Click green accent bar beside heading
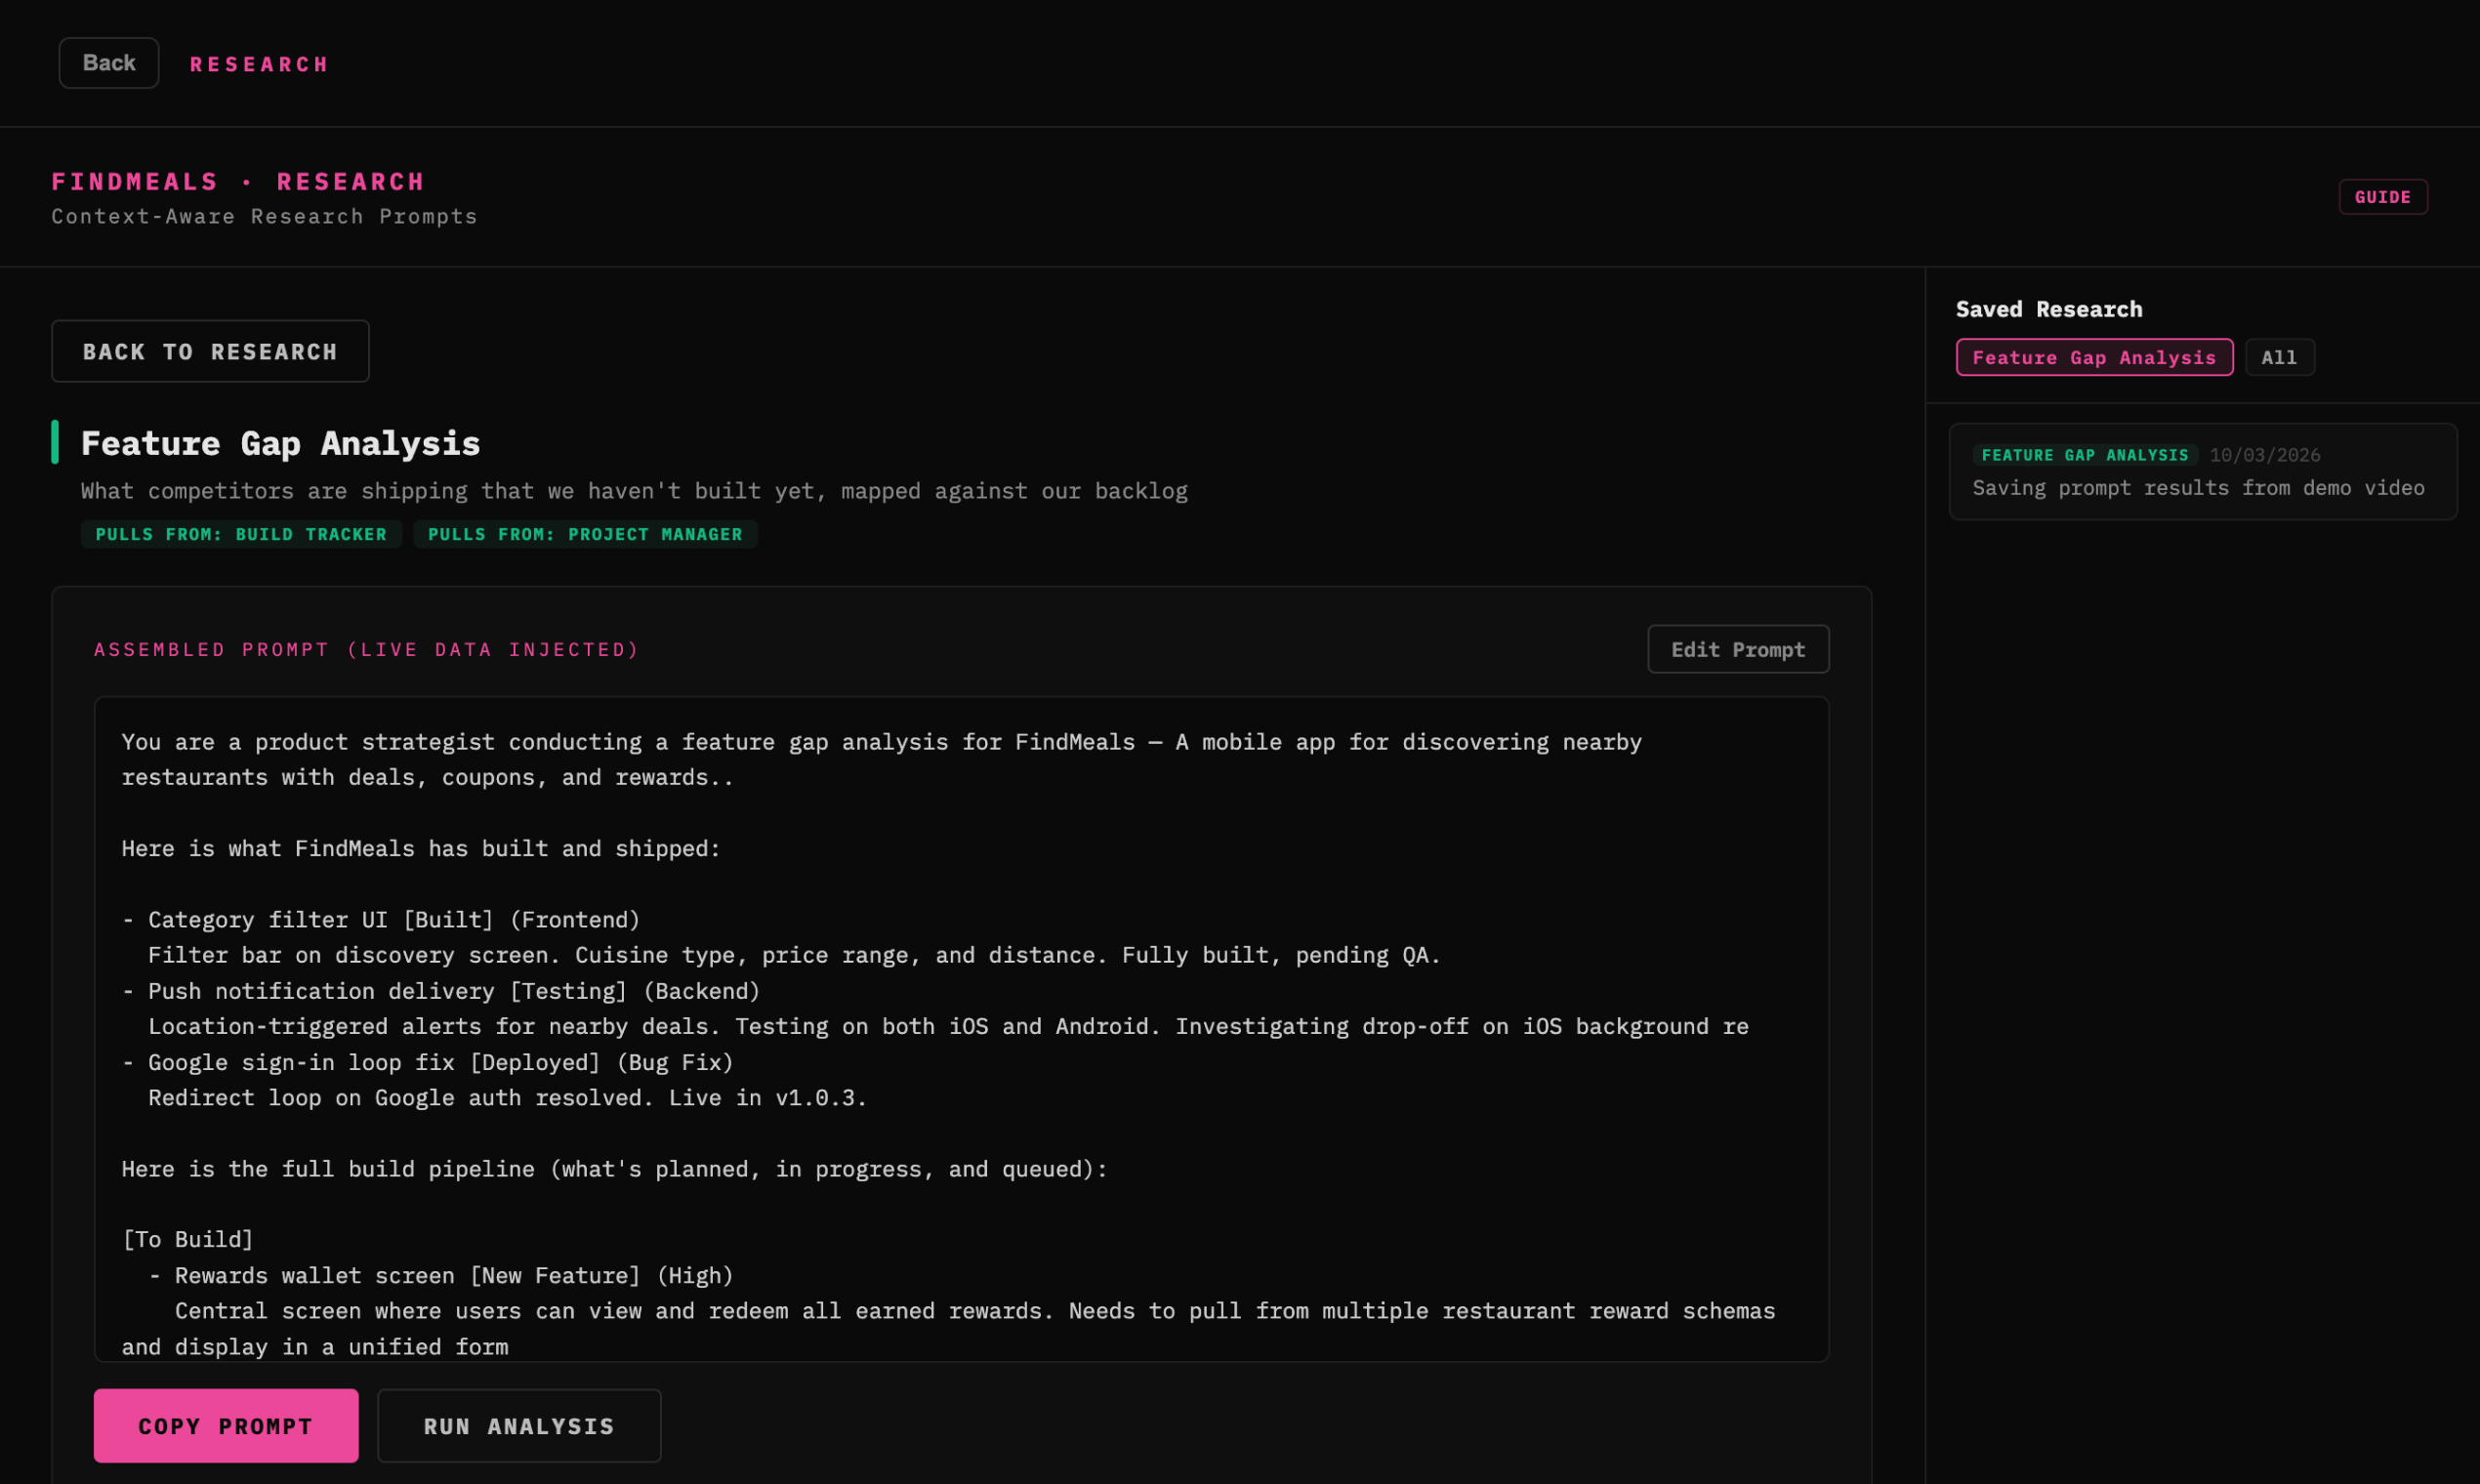This screenshot has width=2480, height=1484. 55,442
